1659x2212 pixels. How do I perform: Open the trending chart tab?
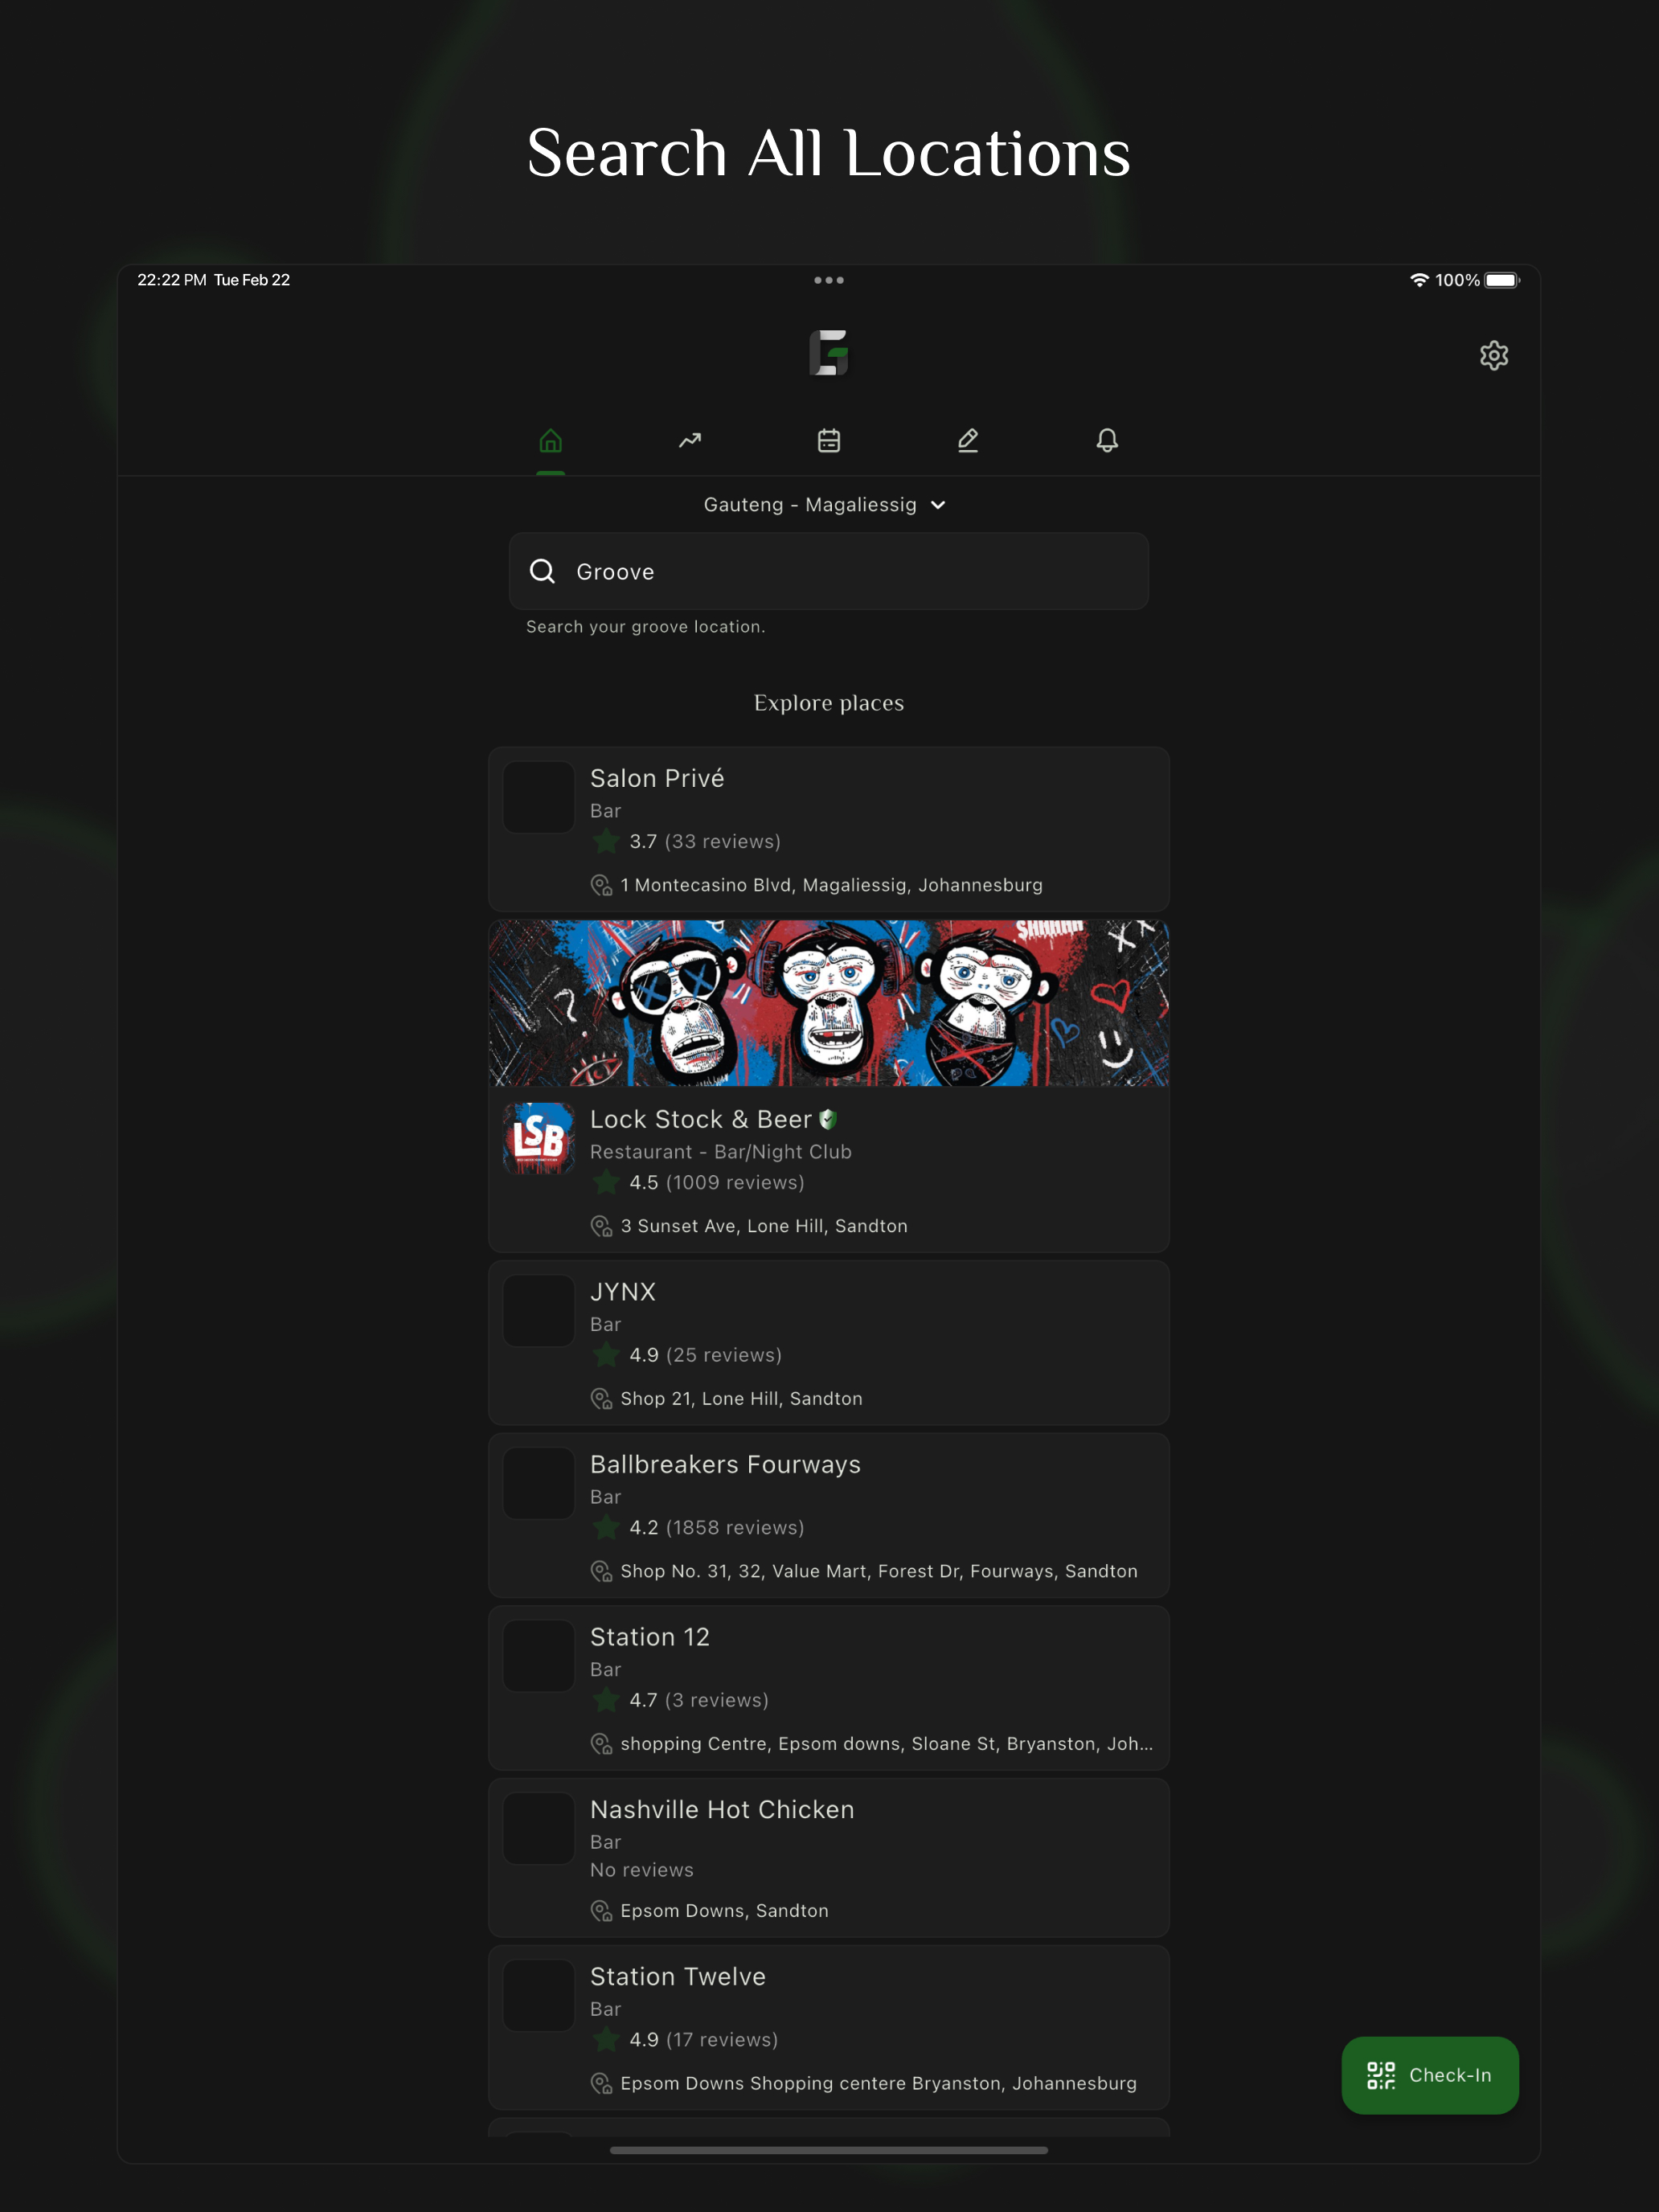[690, 440]
